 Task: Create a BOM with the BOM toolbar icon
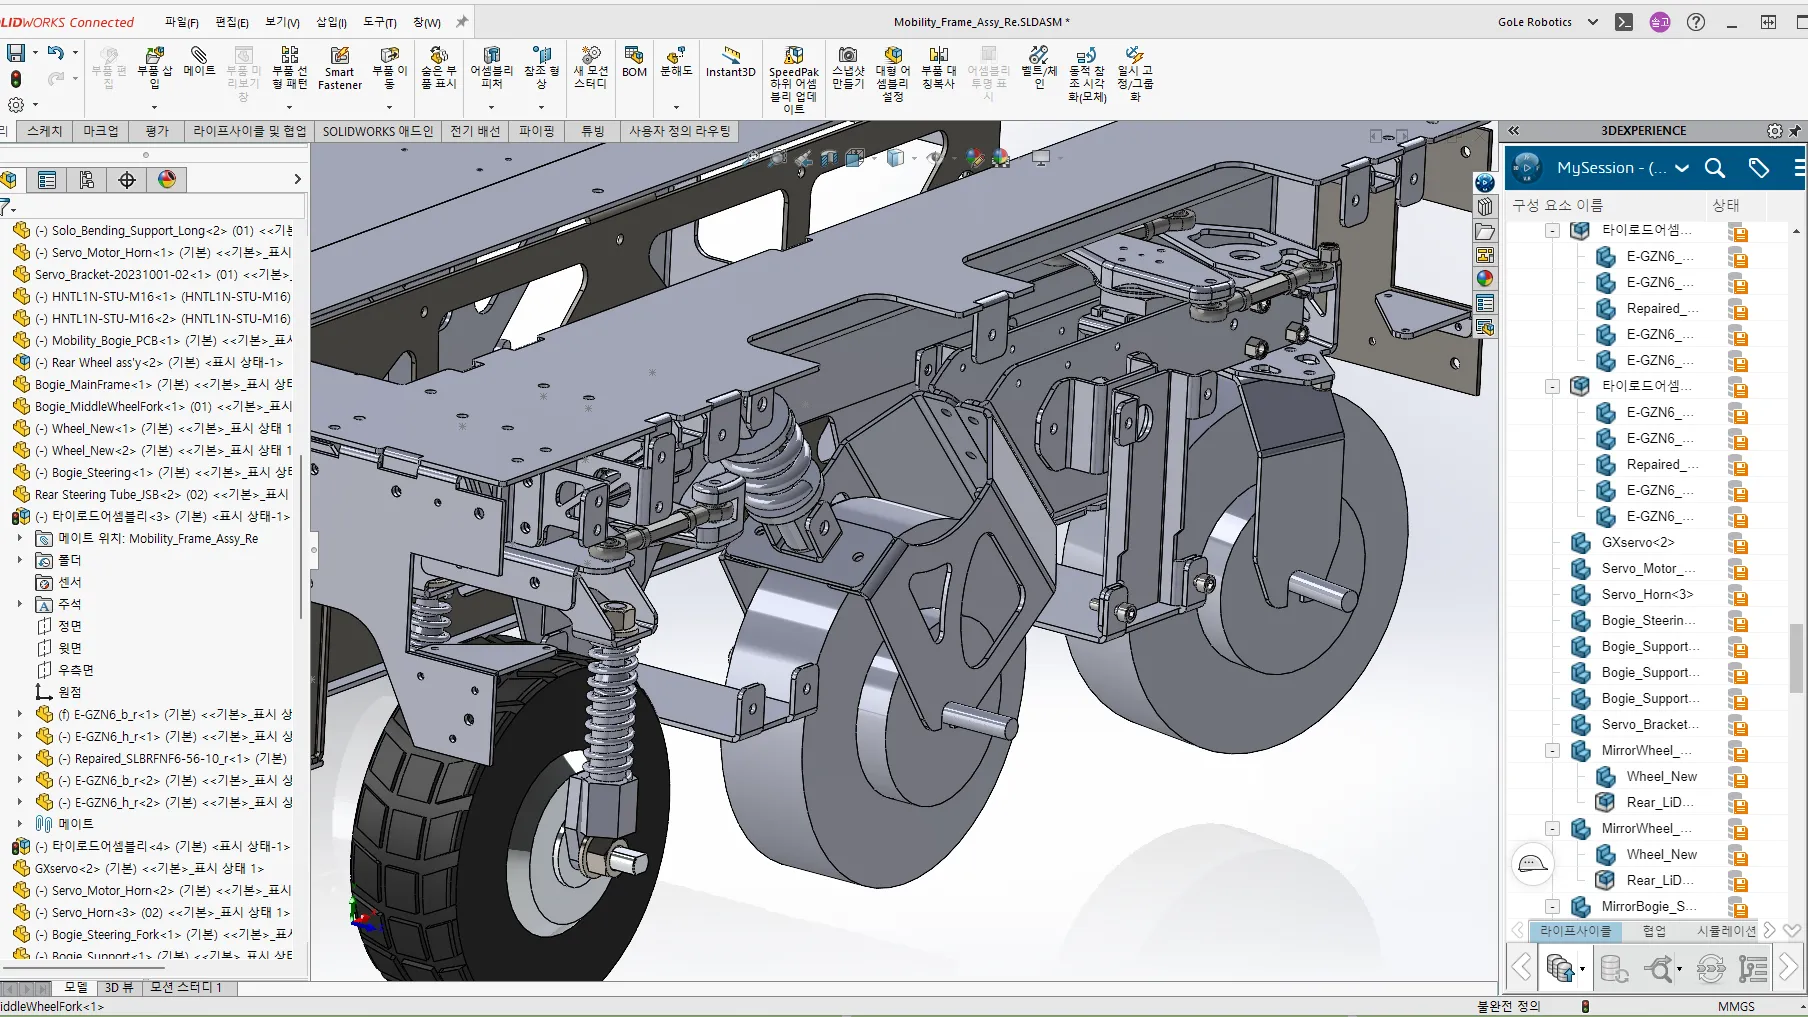tap(634, 67)
